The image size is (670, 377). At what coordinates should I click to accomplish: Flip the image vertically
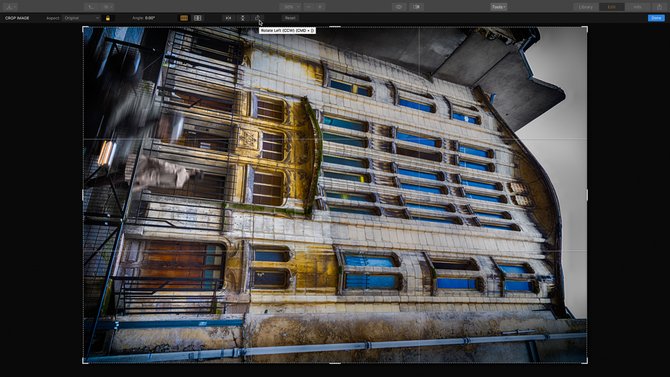point(243,18)
